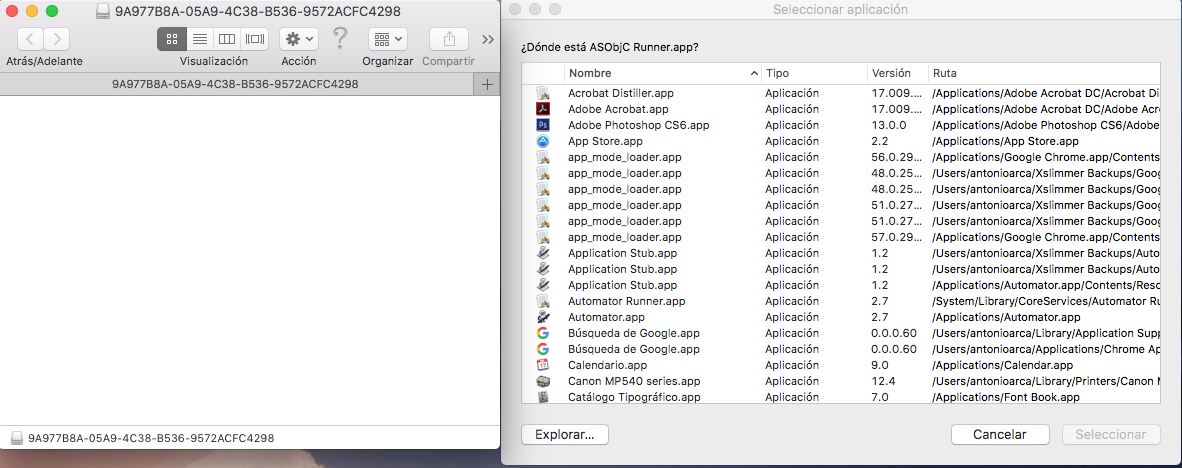Sort list by Ruta column

coord(1044,73)
